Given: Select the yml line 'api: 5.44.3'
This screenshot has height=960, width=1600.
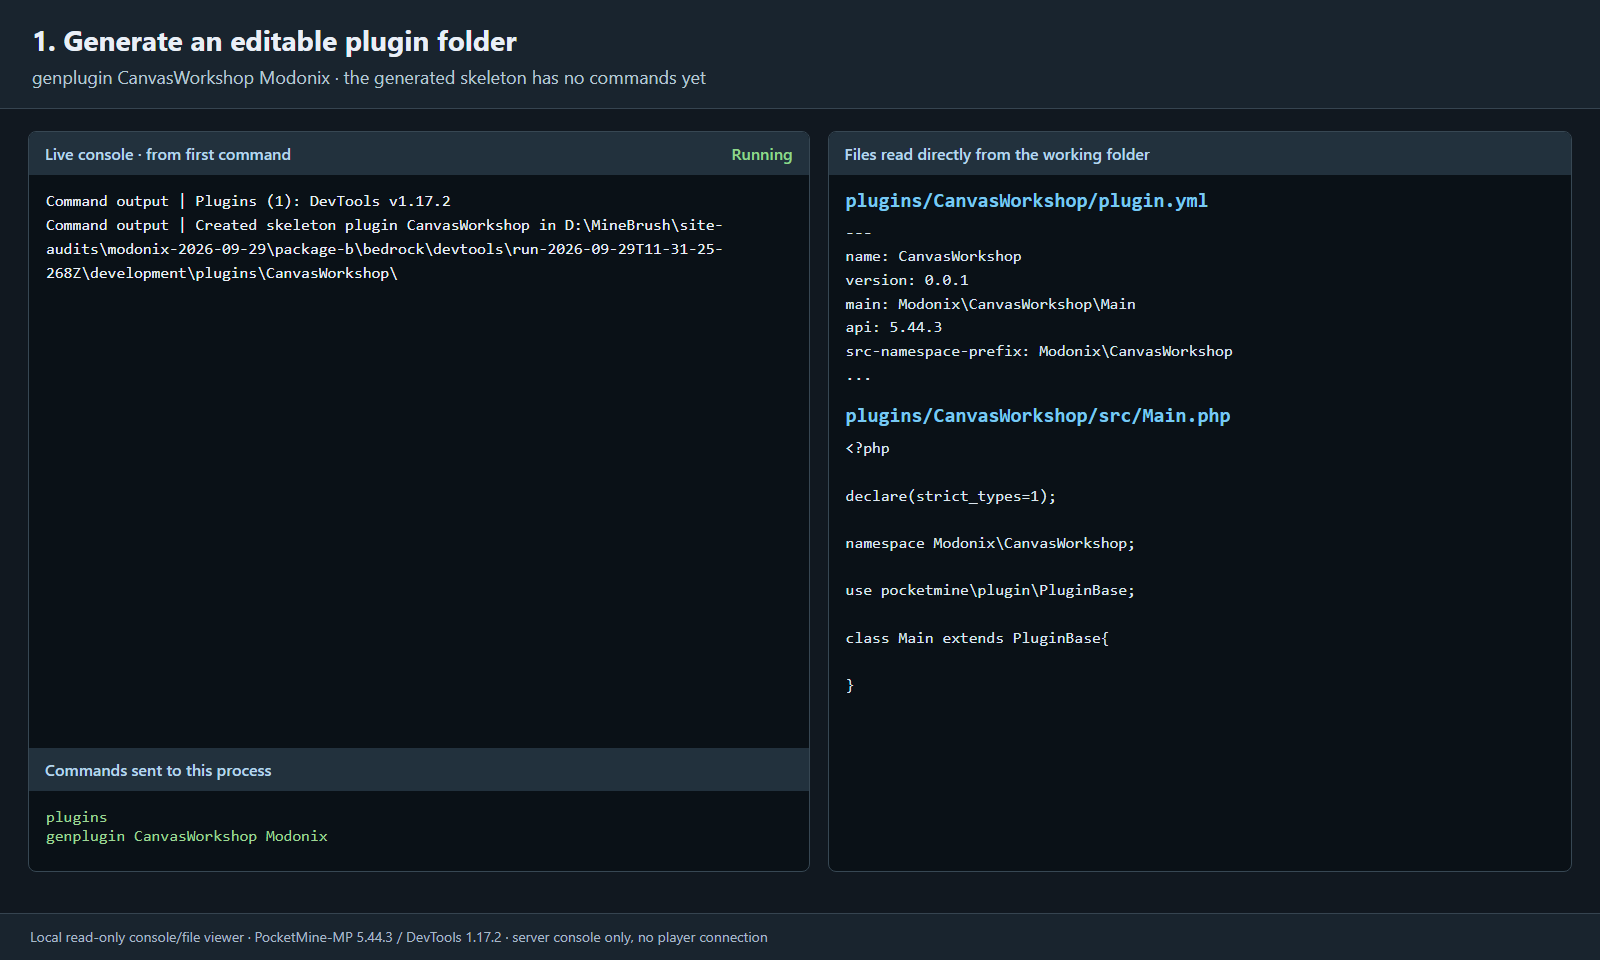Looking at the screenshot, I should [x=893, y=327].
